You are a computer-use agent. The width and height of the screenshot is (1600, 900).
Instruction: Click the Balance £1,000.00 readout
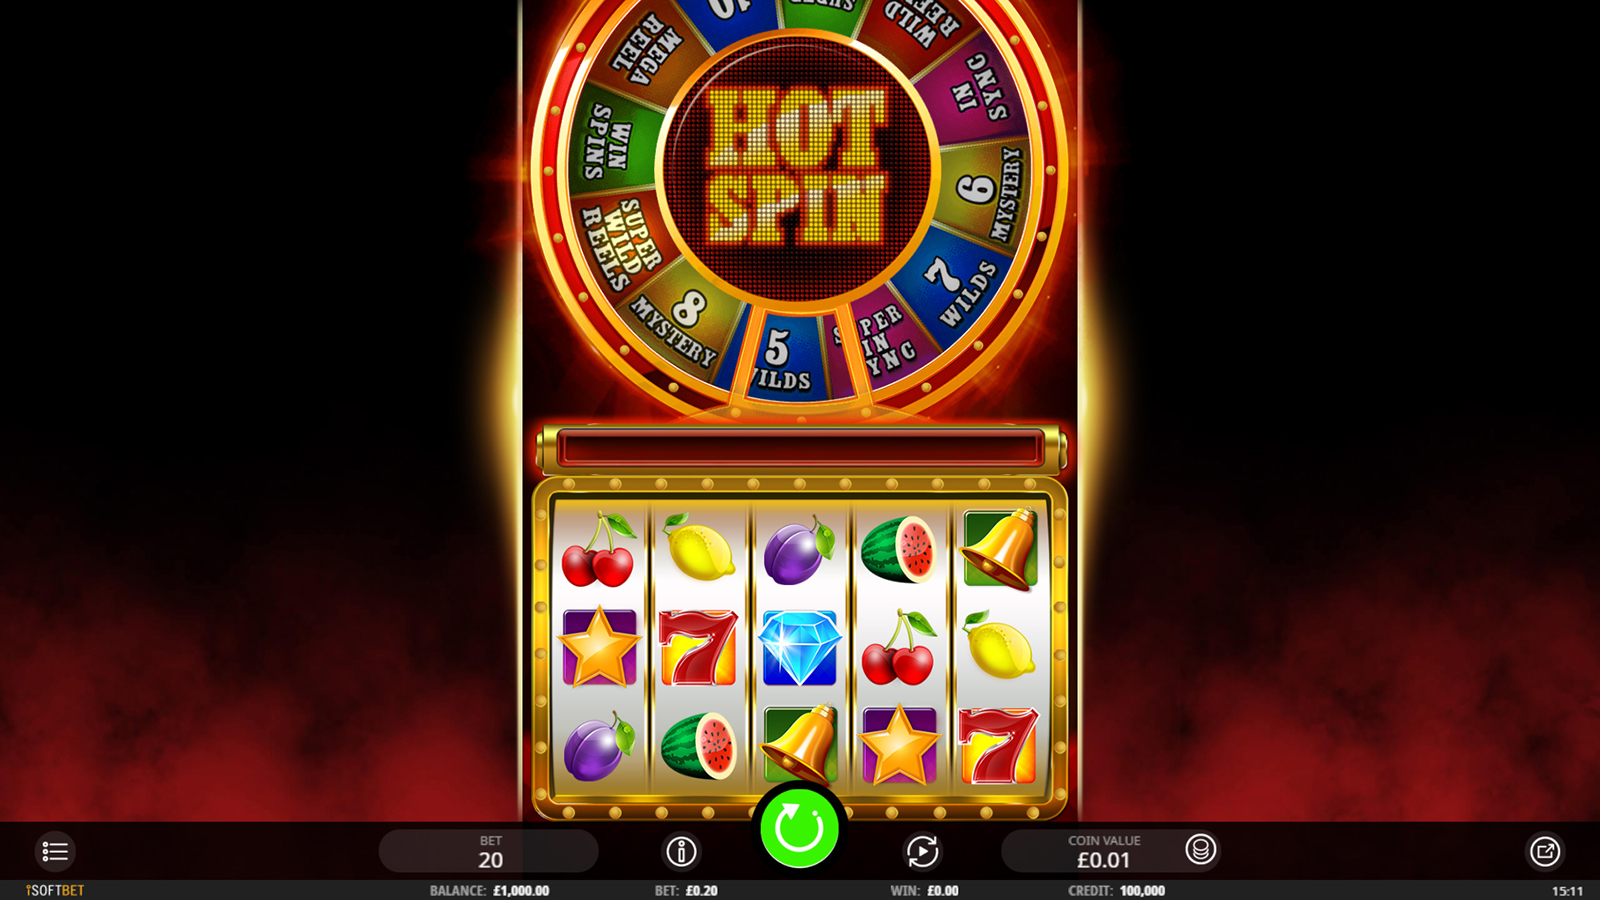click(489, 890)
